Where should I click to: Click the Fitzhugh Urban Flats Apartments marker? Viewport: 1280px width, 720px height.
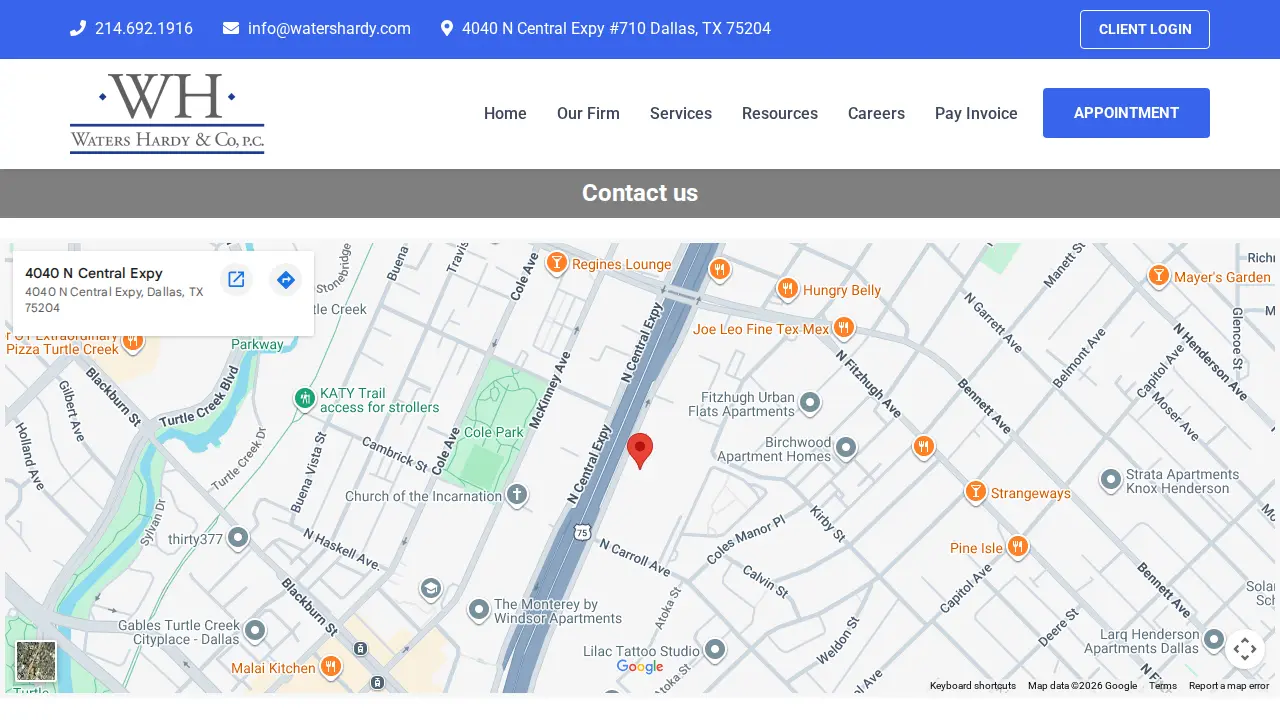pyautogui.click(x=810, y=403)
